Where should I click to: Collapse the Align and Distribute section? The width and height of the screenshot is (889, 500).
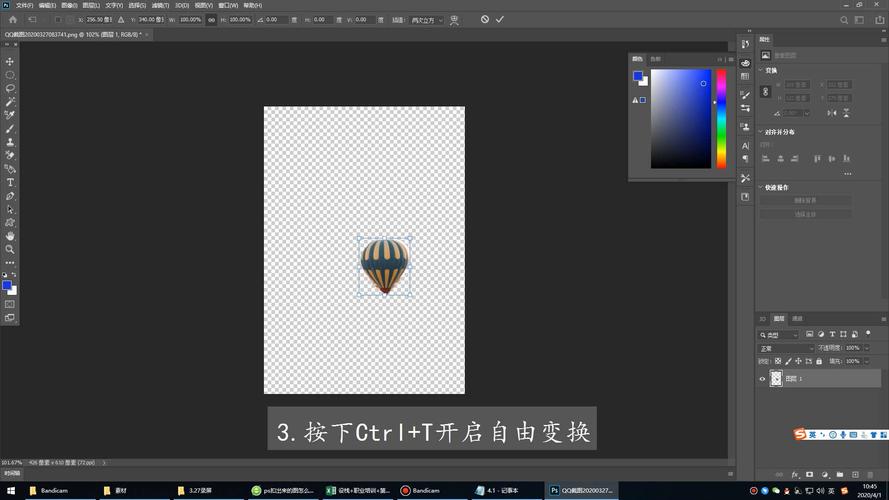click(760, 132)
